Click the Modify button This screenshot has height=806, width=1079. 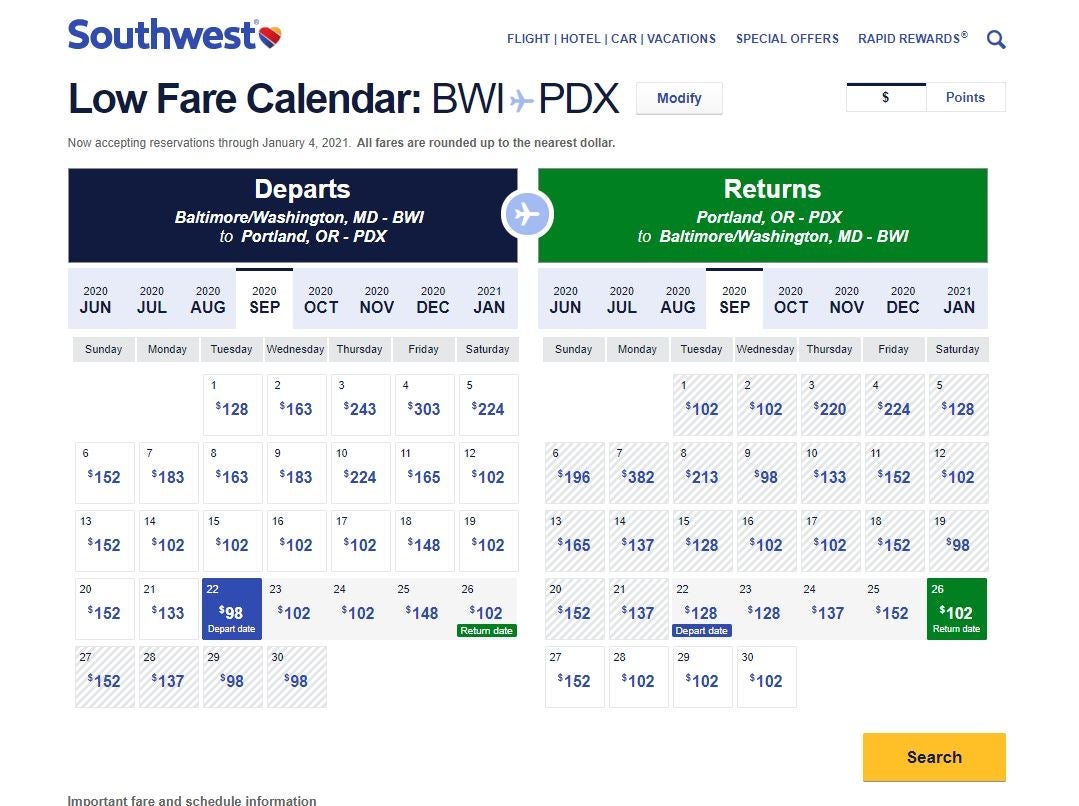pyautogui.click(x=679, y=98)
